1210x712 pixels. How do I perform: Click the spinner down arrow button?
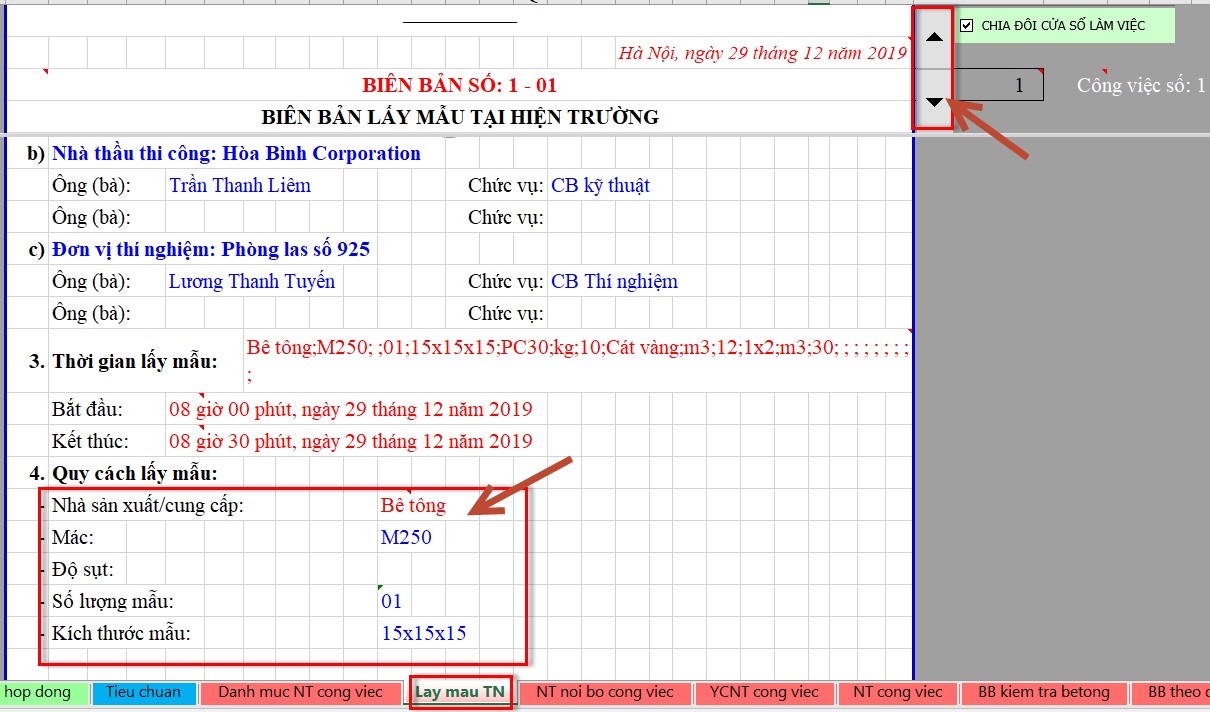point(934,100)
